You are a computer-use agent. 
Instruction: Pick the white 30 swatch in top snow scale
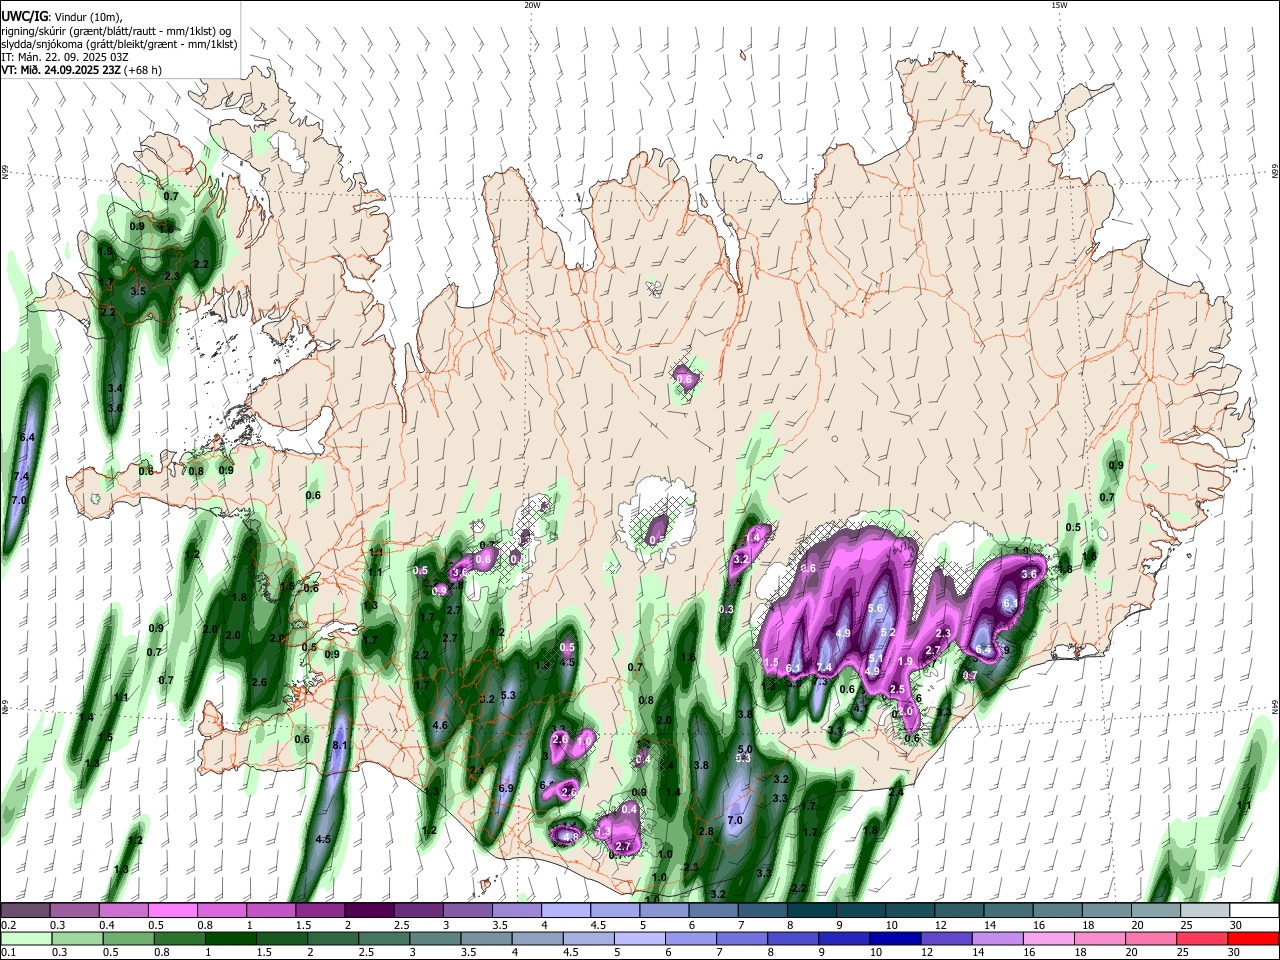coord(1254,911)
